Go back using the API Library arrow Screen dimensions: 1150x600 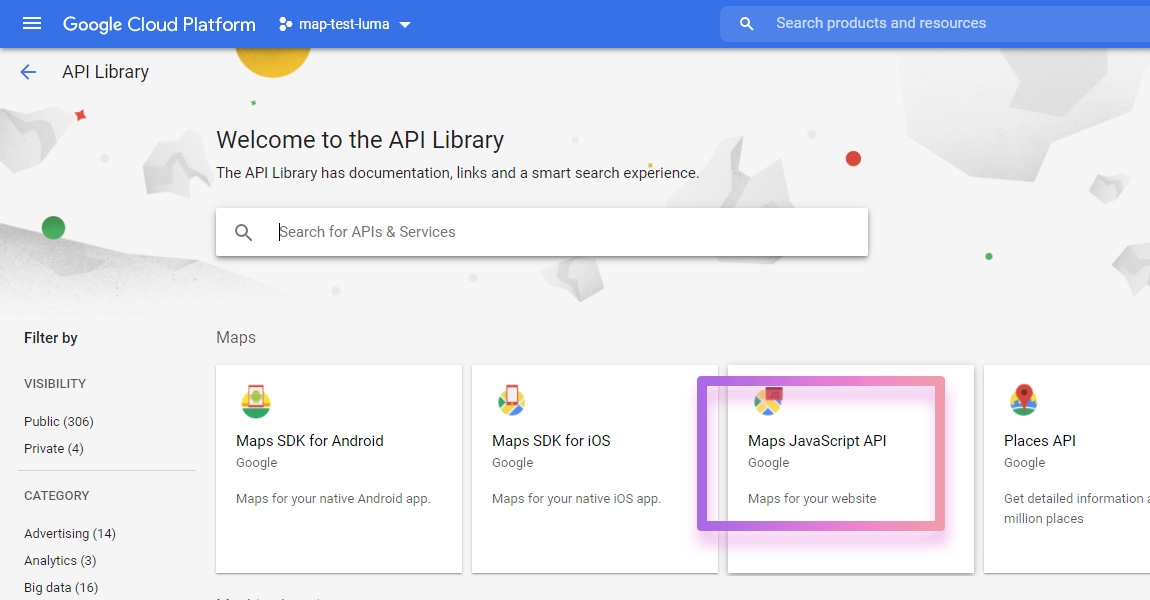28,72
